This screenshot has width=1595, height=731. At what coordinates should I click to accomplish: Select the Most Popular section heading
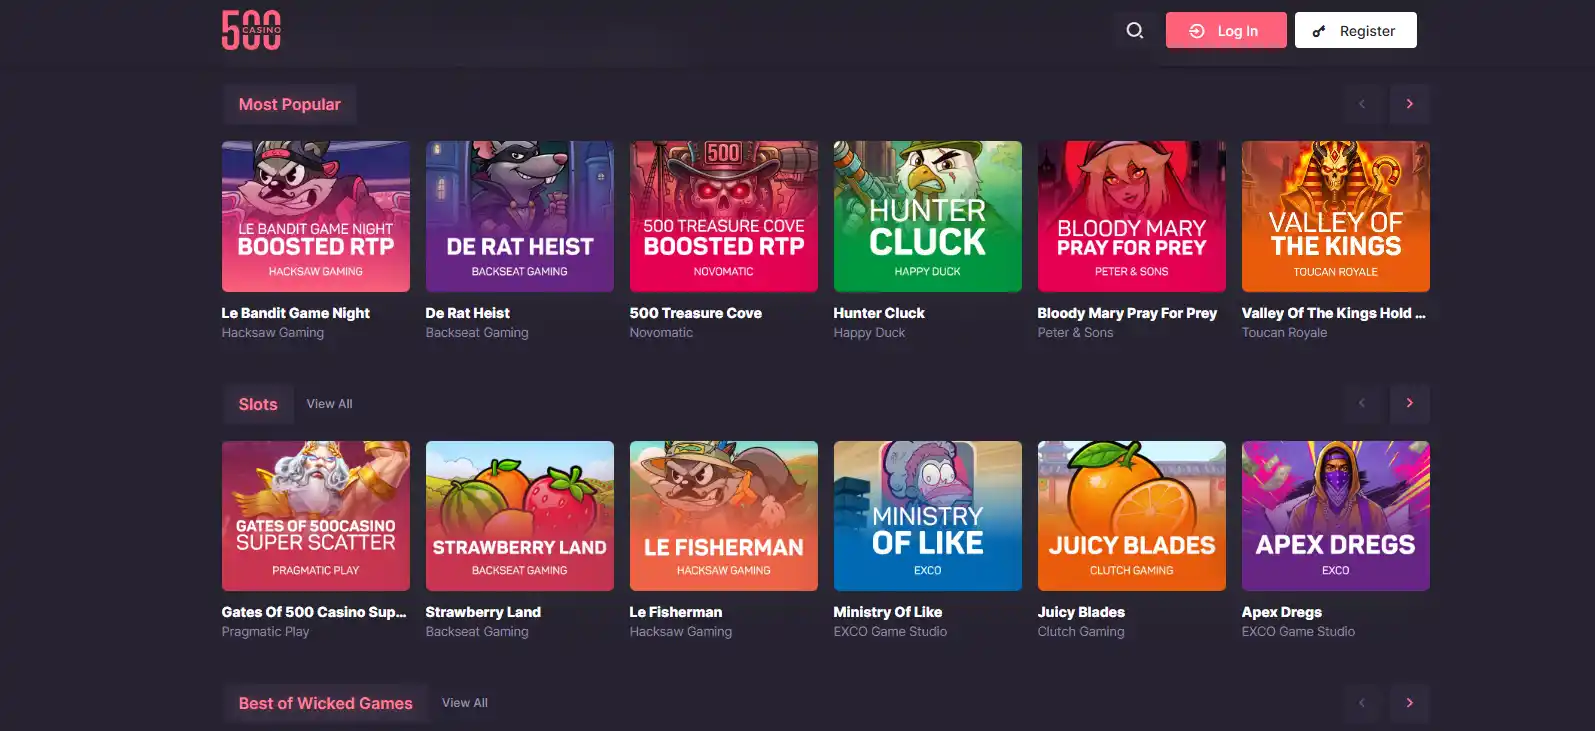(289, 104)
